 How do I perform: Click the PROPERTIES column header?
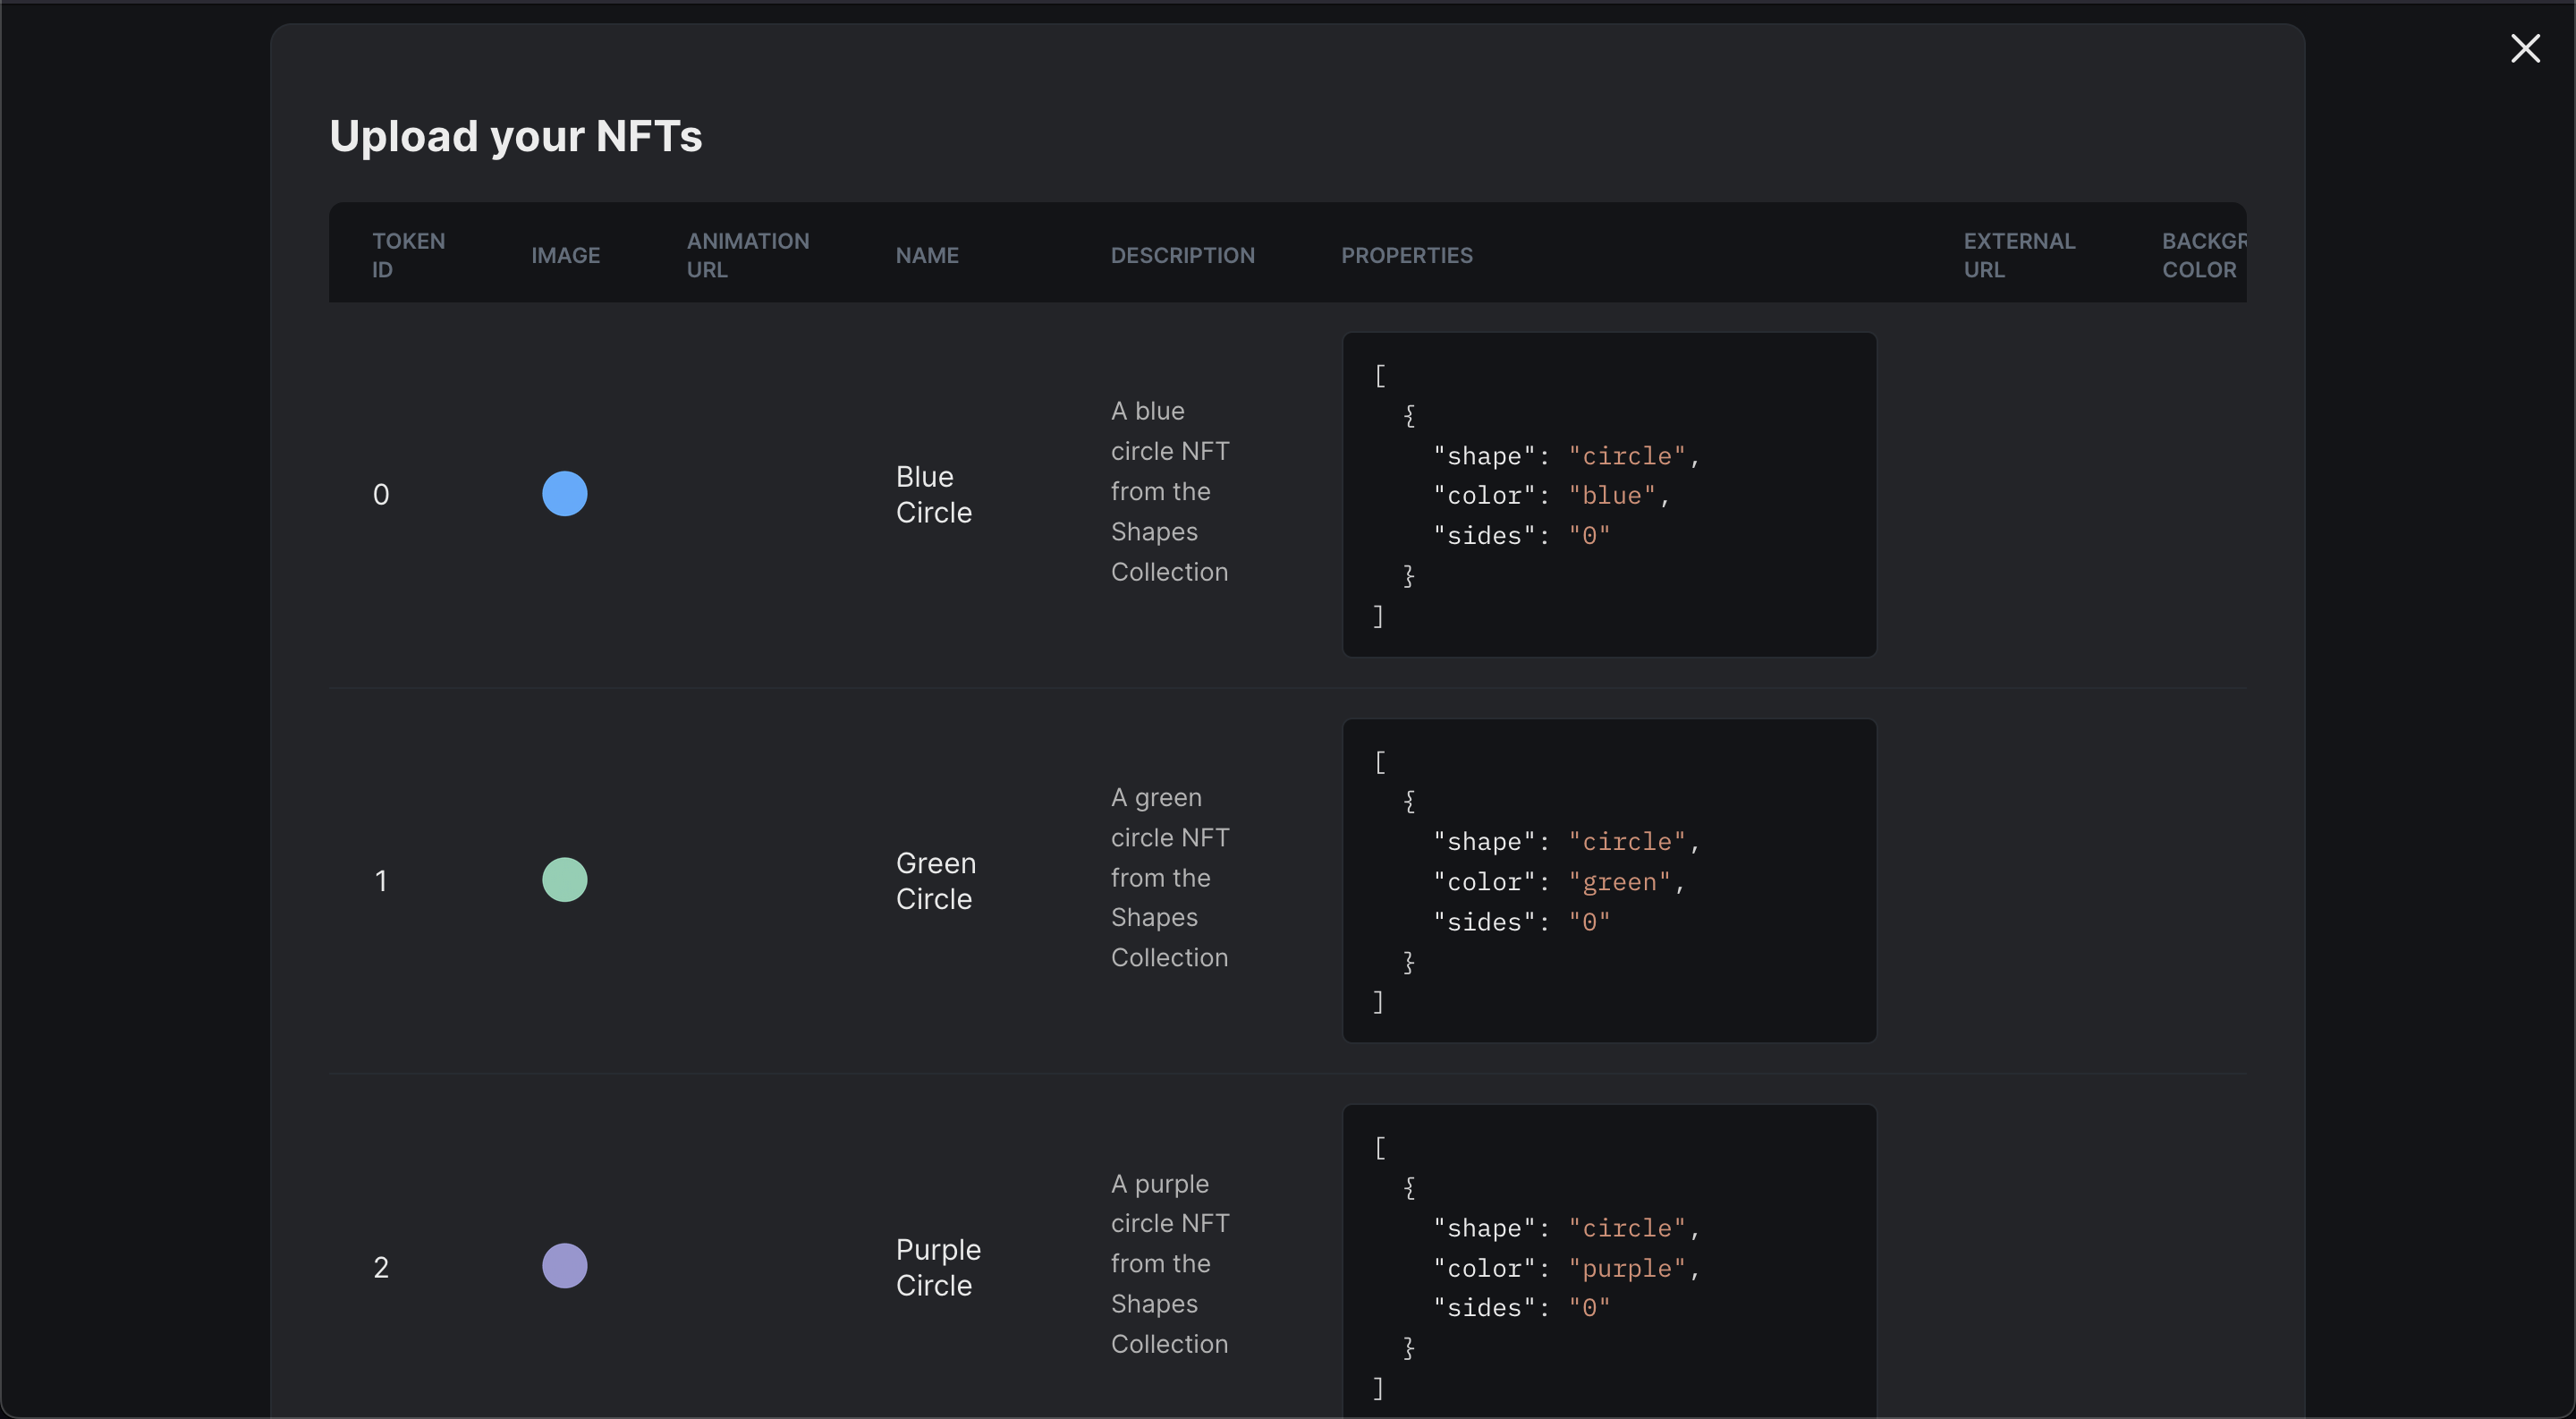[1406, 254]
